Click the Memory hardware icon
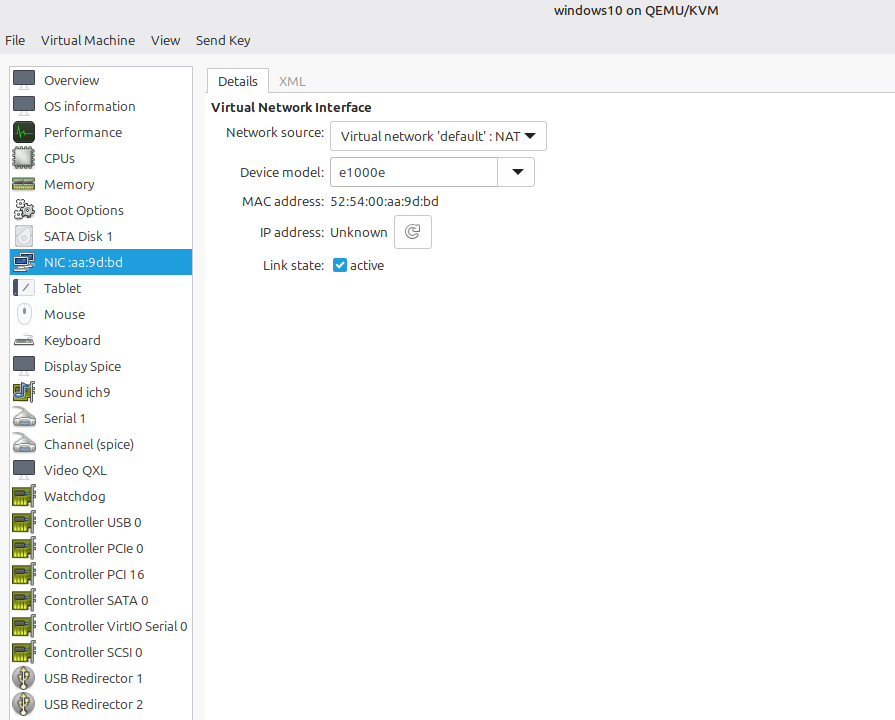This screenshot has height=720, width=895. pos(23,183)
